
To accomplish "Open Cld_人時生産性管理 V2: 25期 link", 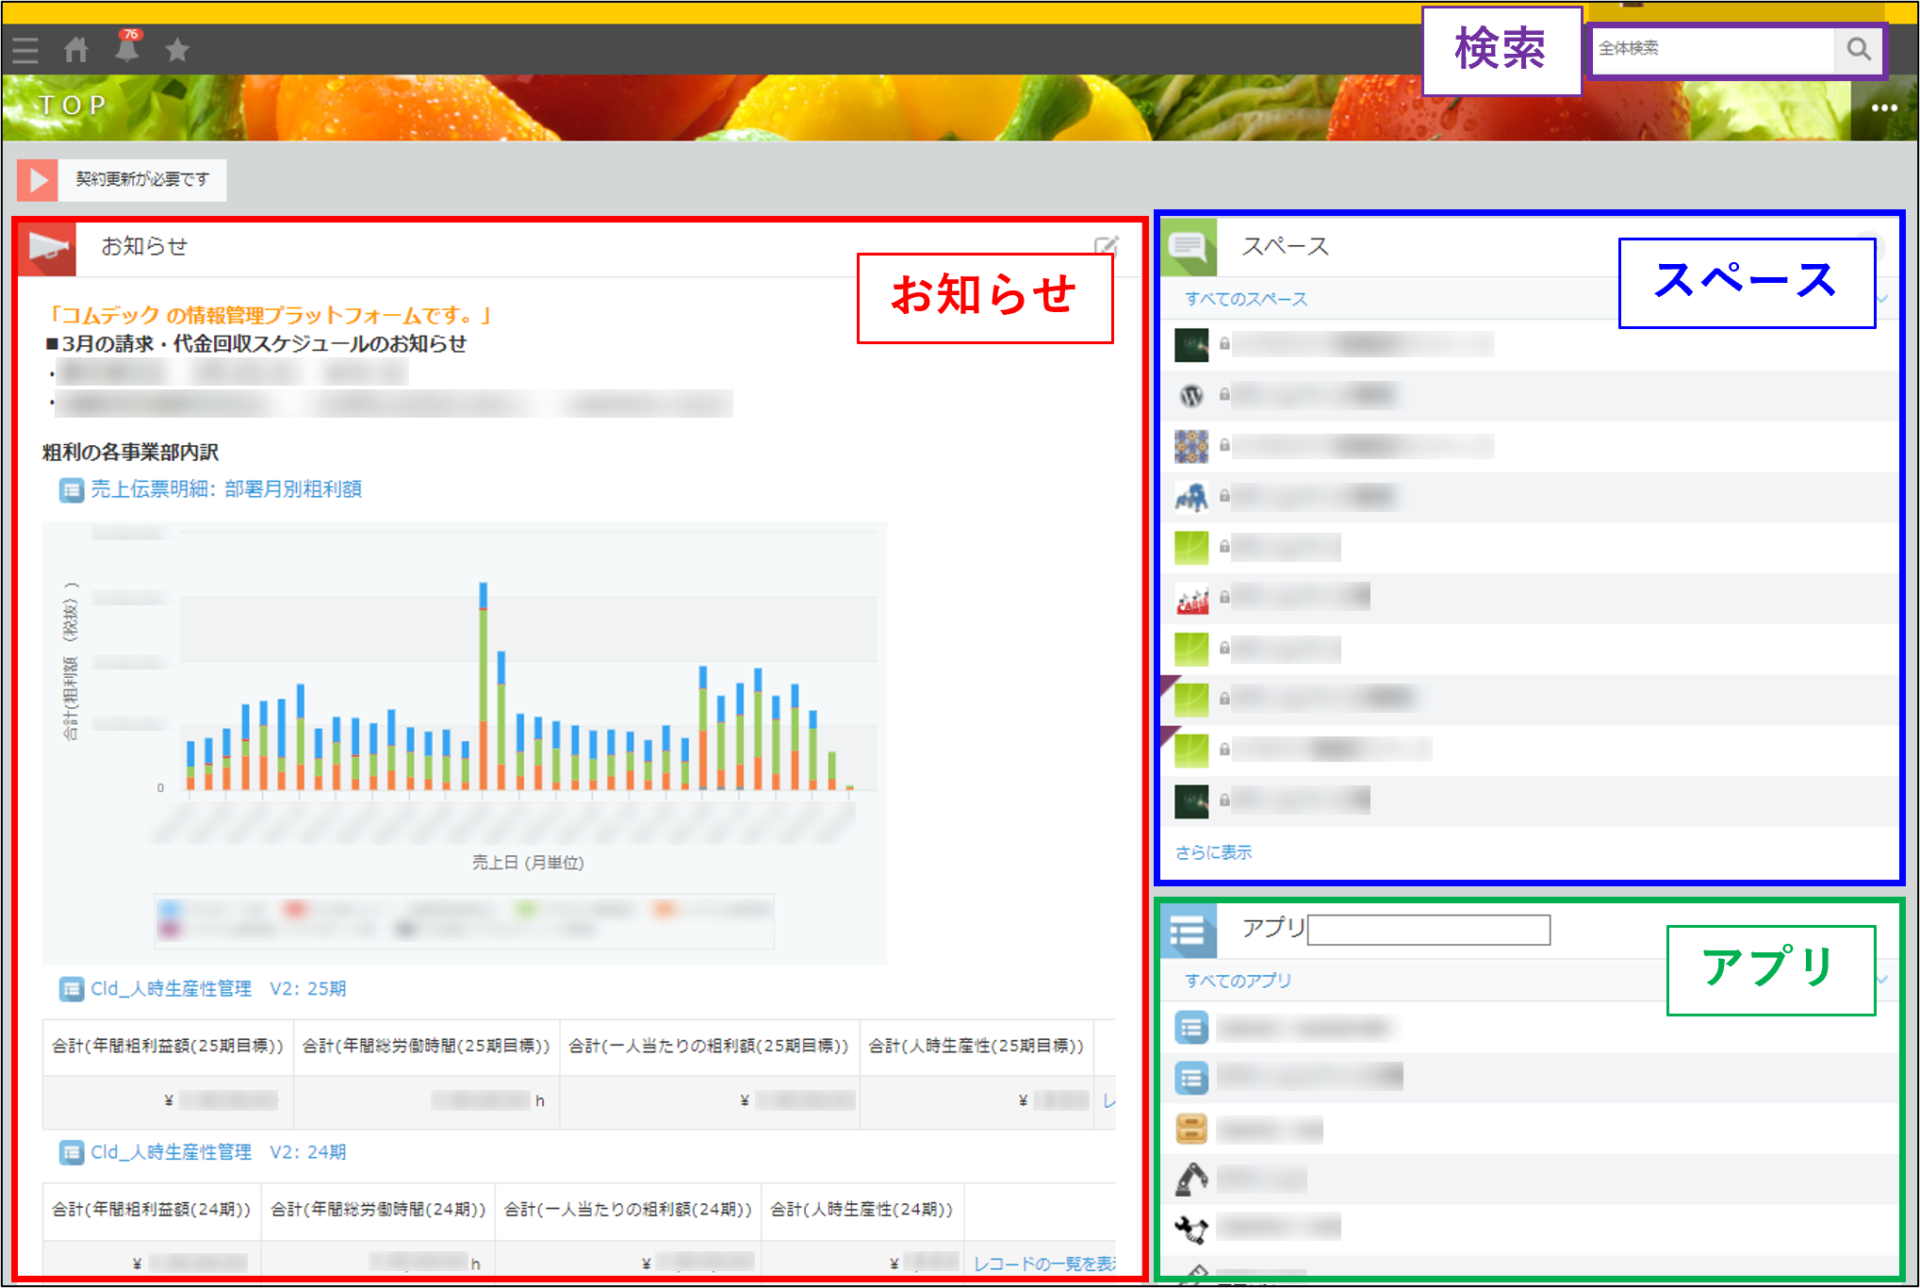I will point(218,989).
